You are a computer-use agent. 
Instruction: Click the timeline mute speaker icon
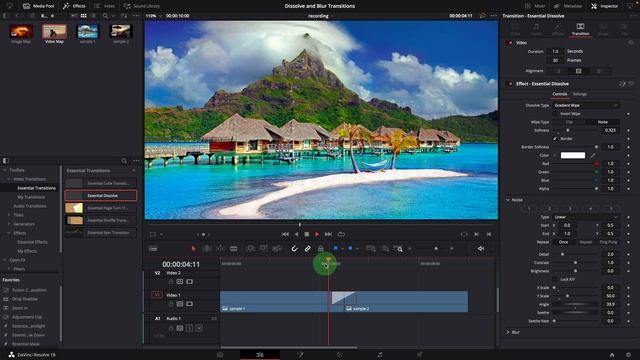point(481,249)
